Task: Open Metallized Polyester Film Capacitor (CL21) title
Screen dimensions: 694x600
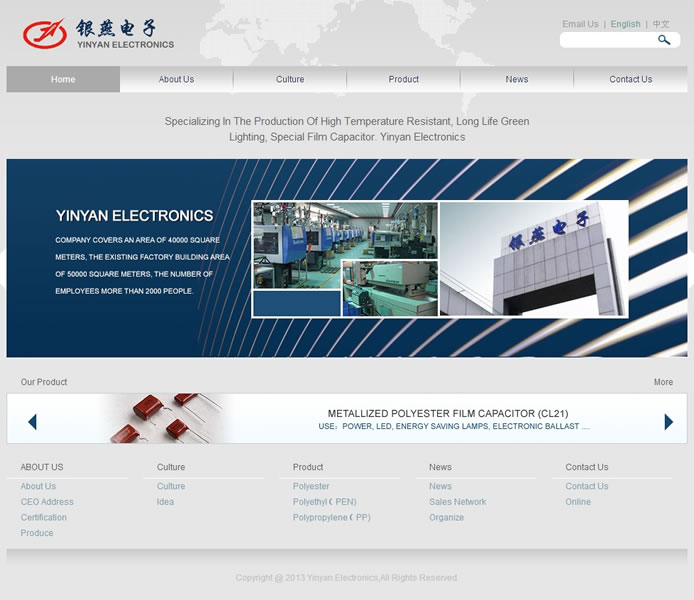Action: tap(448, 413)
